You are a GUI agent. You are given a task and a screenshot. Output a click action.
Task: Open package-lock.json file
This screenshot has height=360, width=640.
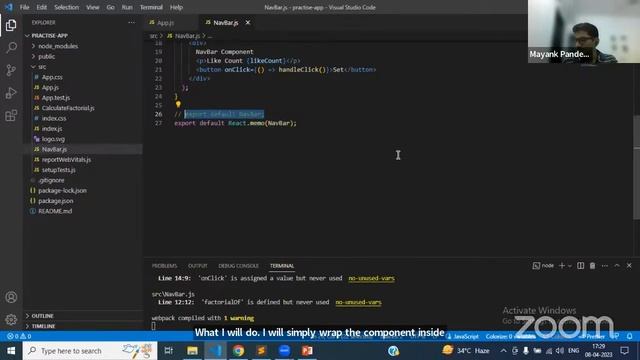(x=62, y=191)
